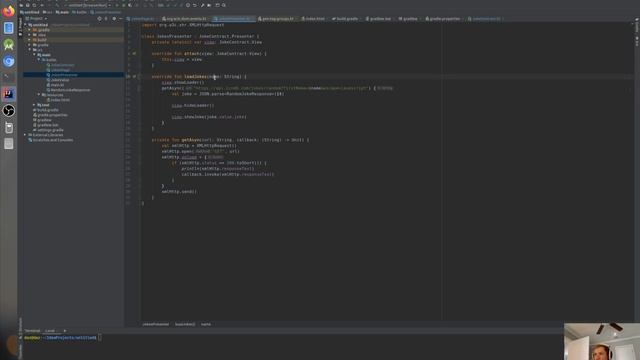Screen dimensions: 640x360
Task: Click the Collapse All icon in Project panel
Action: click(106, 18)
